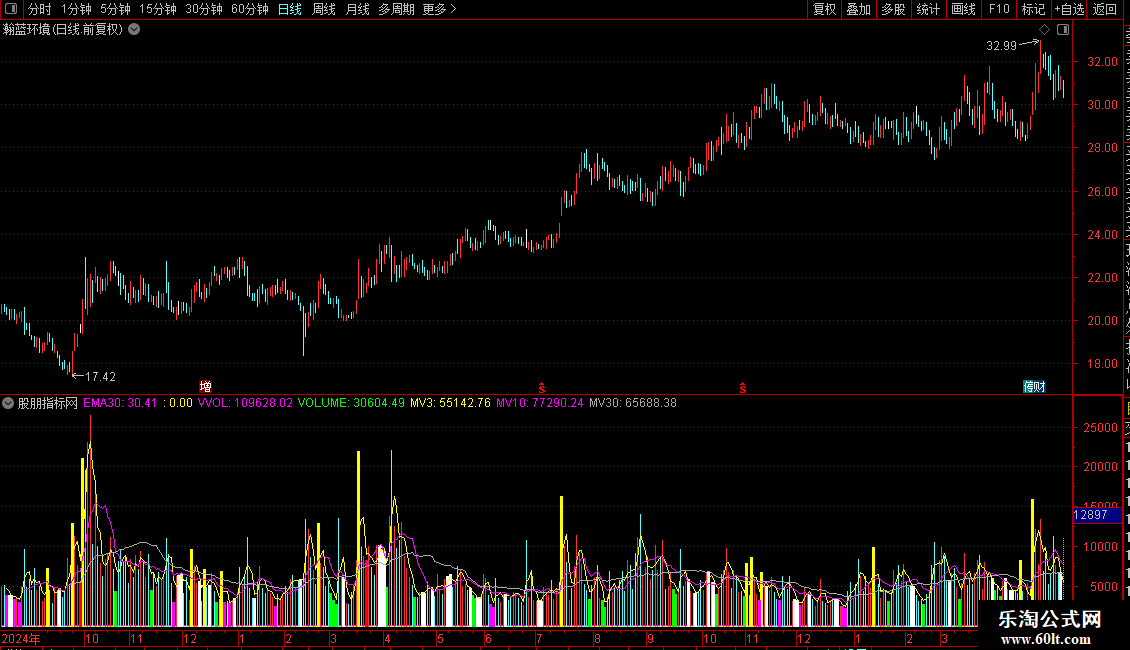Click the VVOL: 109628.02 indicator value
This screenshot has width=1130, height=650.
(245, 403)
